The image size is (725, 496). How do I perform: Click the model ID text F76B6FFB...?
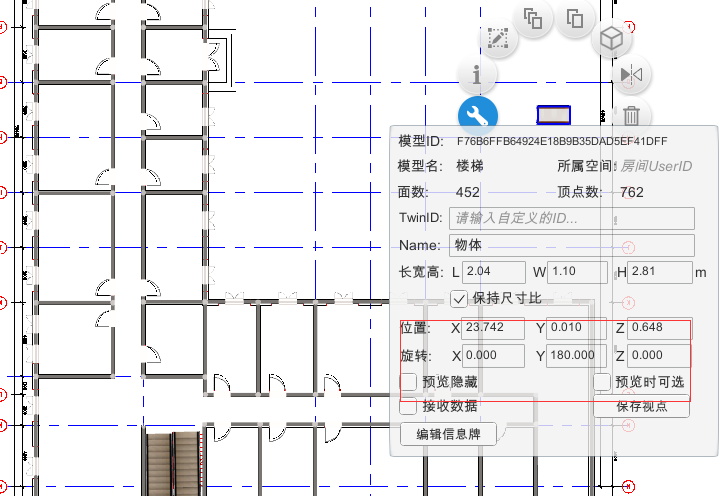point(562,141)
